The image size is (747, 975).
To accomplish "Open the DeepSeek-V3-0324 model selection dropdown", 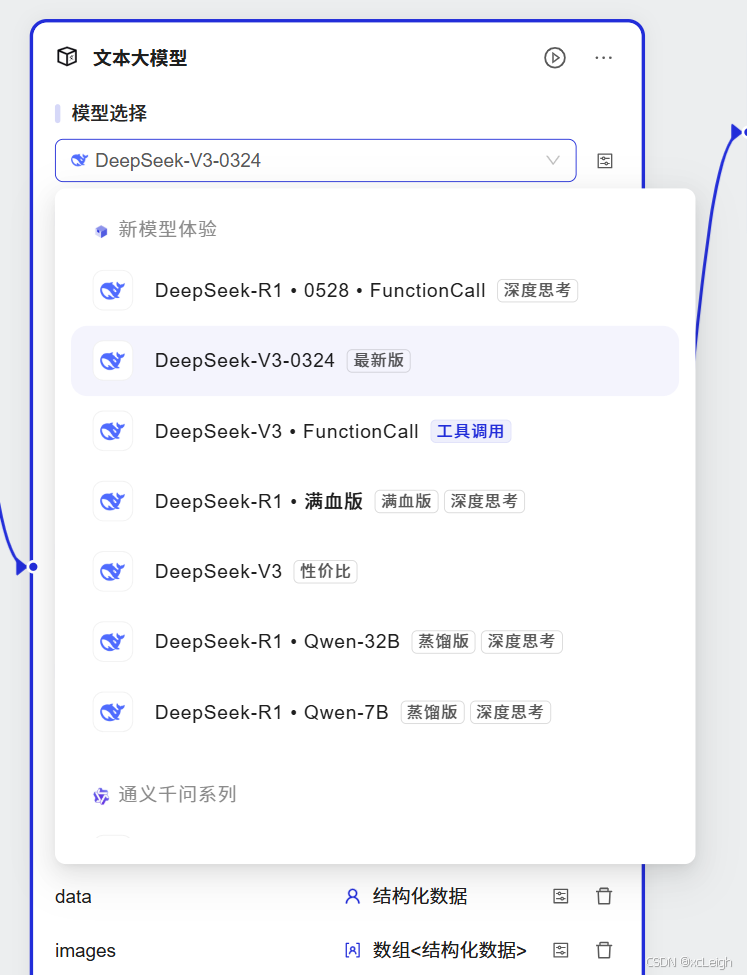I will pyautogui.click(x=315, y=160).
